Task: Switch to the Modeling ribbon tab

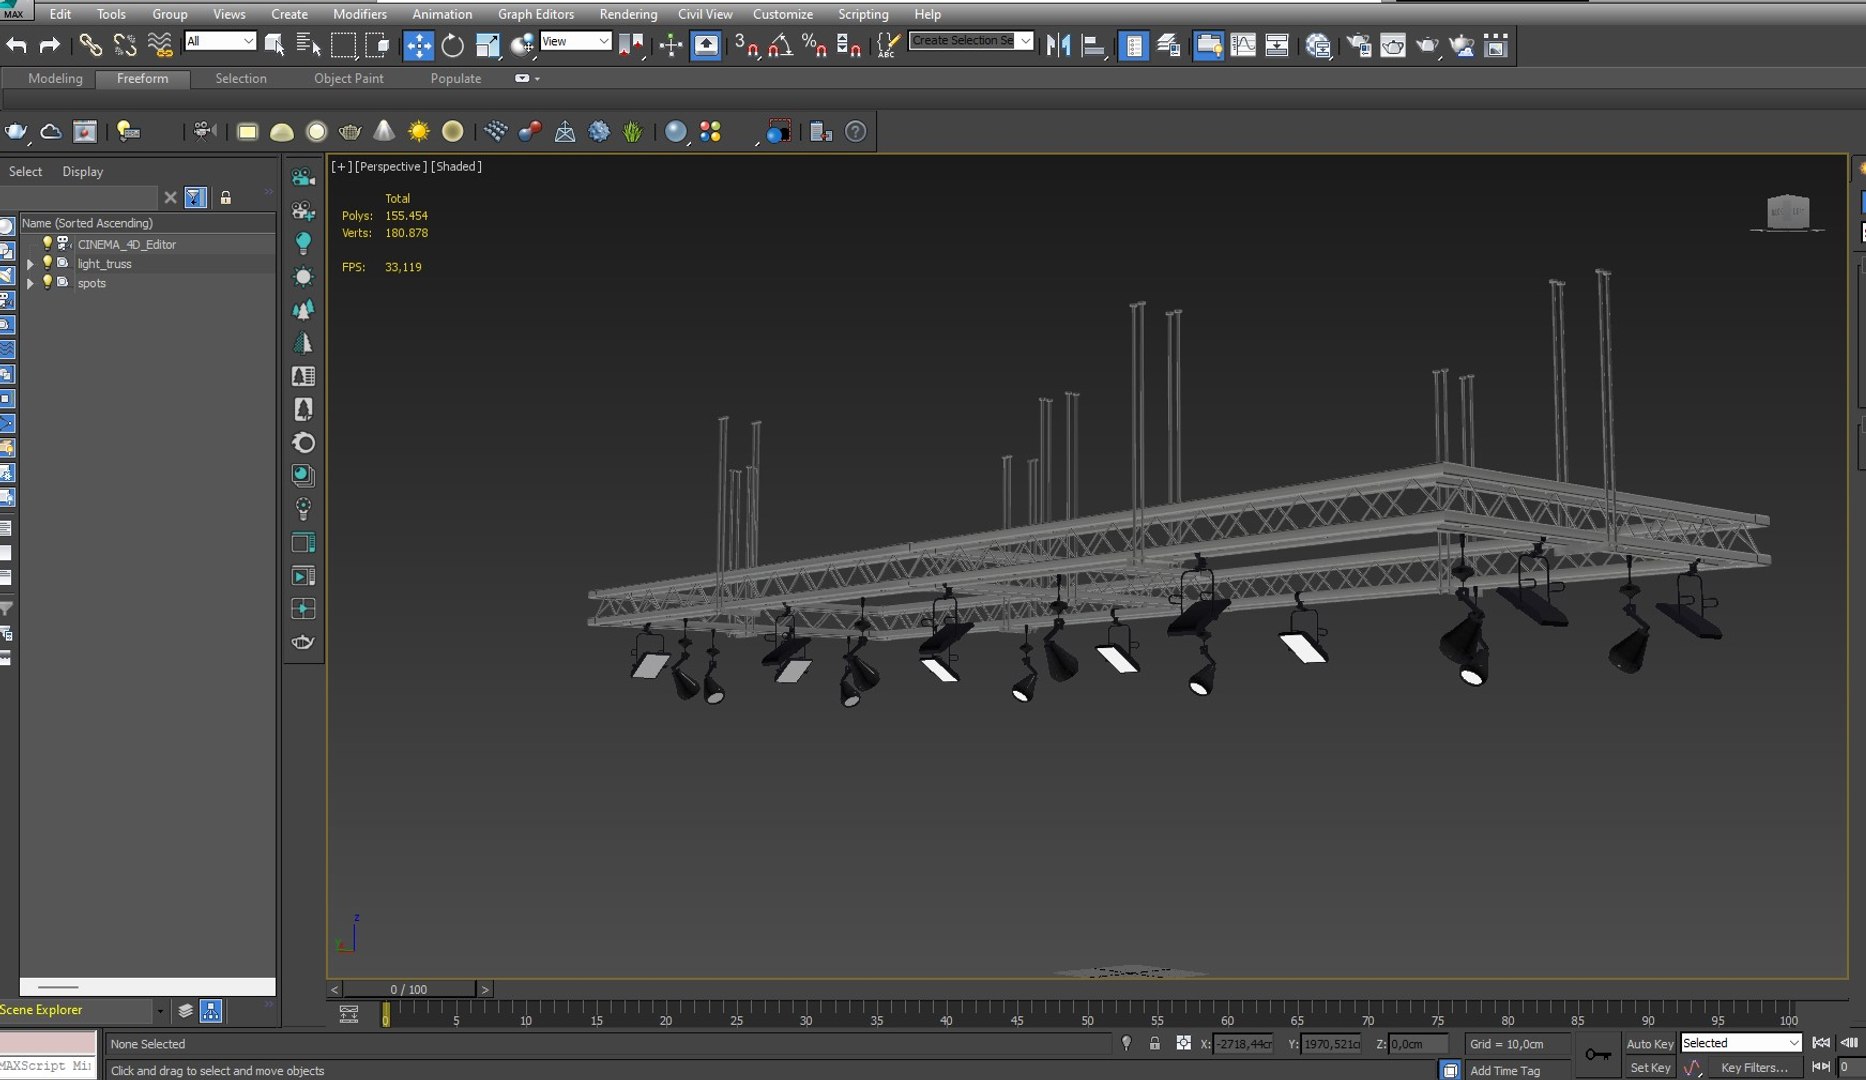Action: tap(55, 78)
